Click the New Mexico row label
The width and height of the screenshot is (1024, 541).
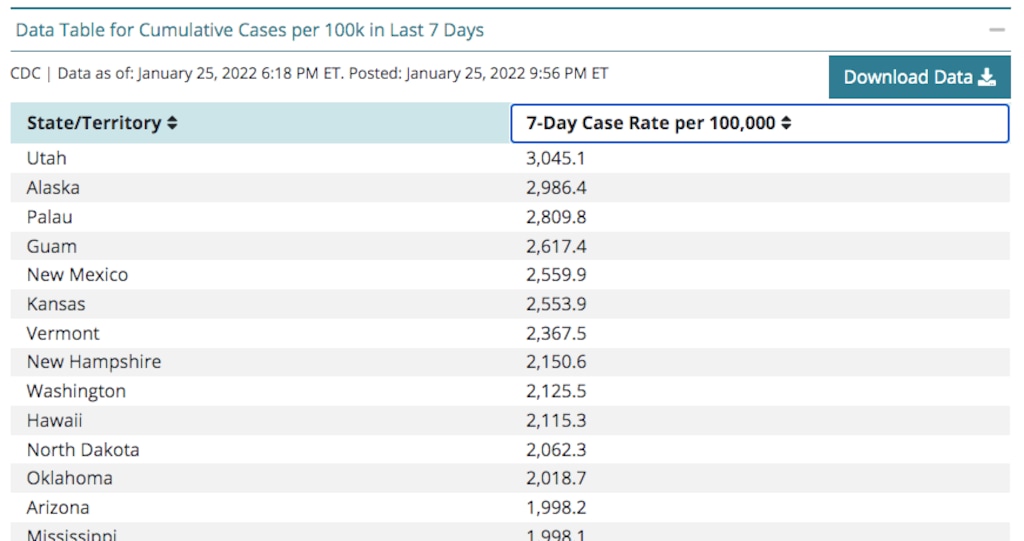click(77, 274)
